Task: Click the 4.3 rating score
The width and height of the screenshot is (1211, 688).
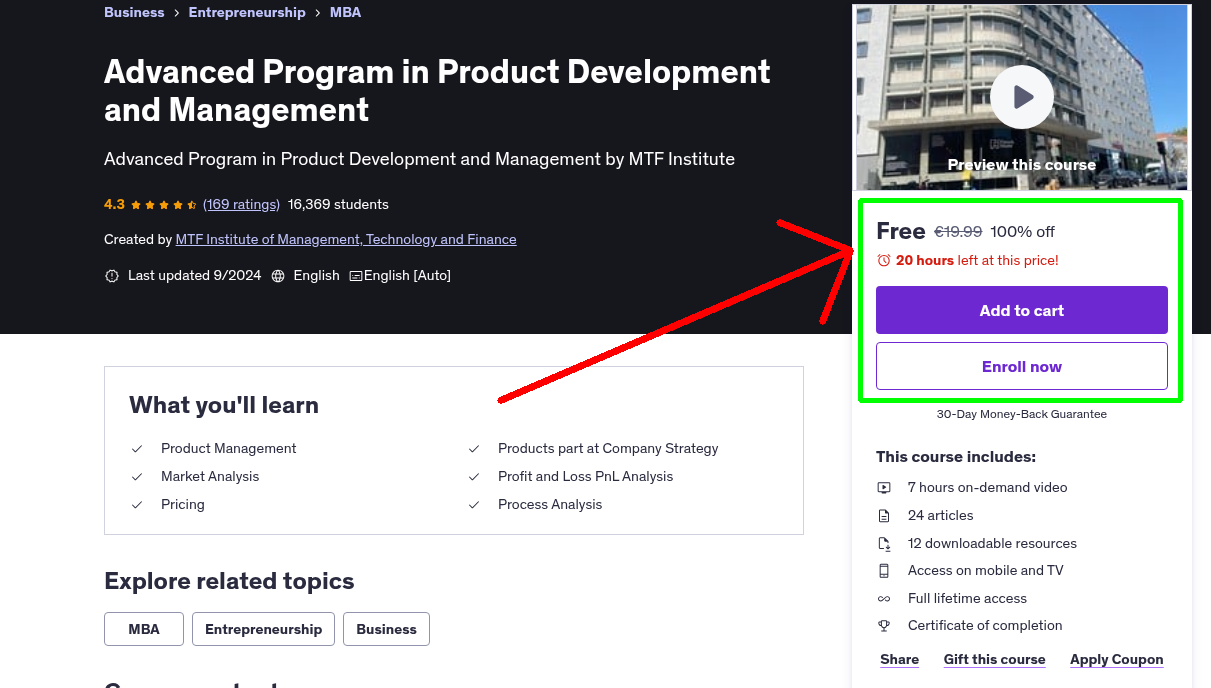Action: click(114, 204)
